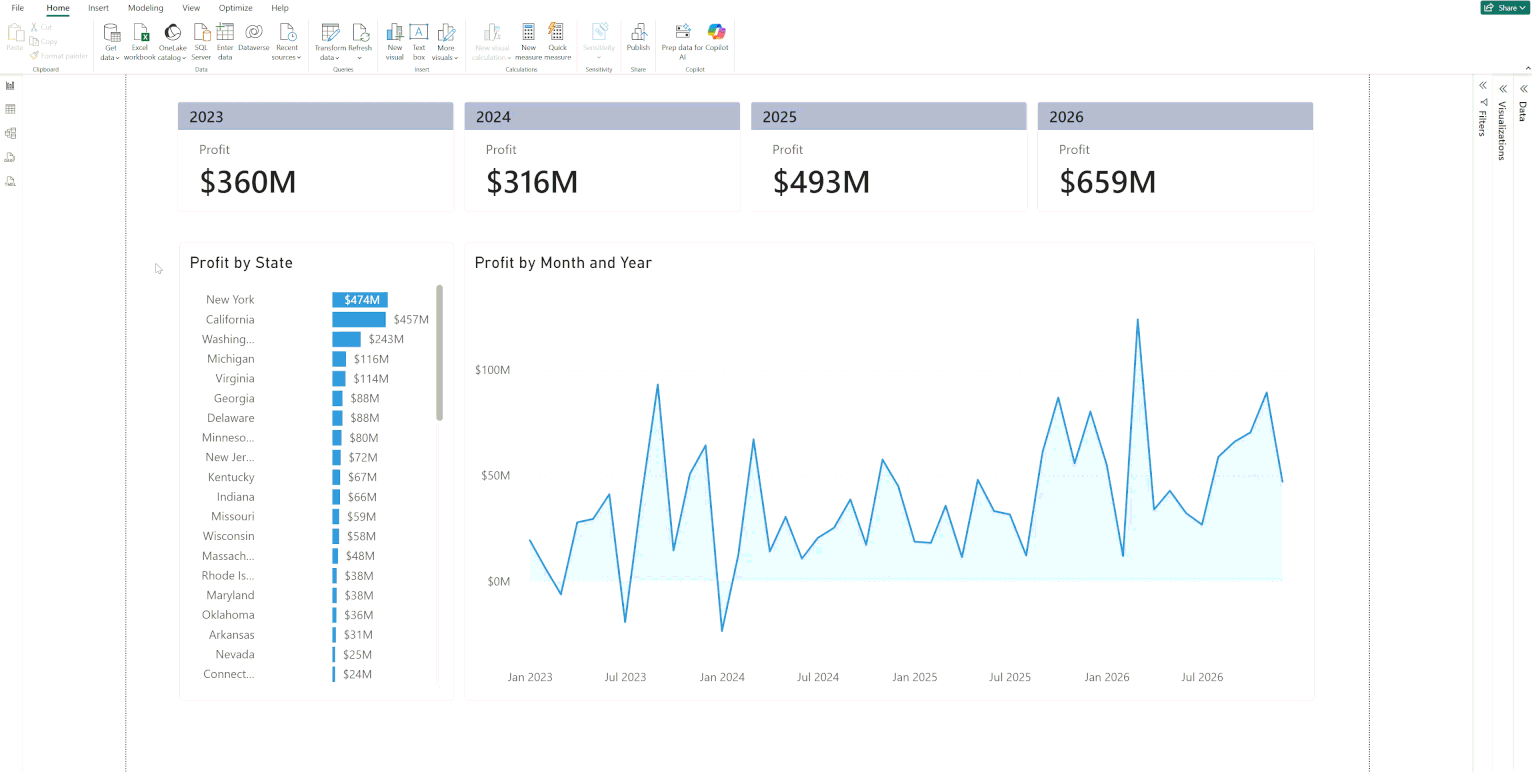Click the Missouri state label
The height and width of the screenshot is (772, 1532).
(x=232, y=517)
